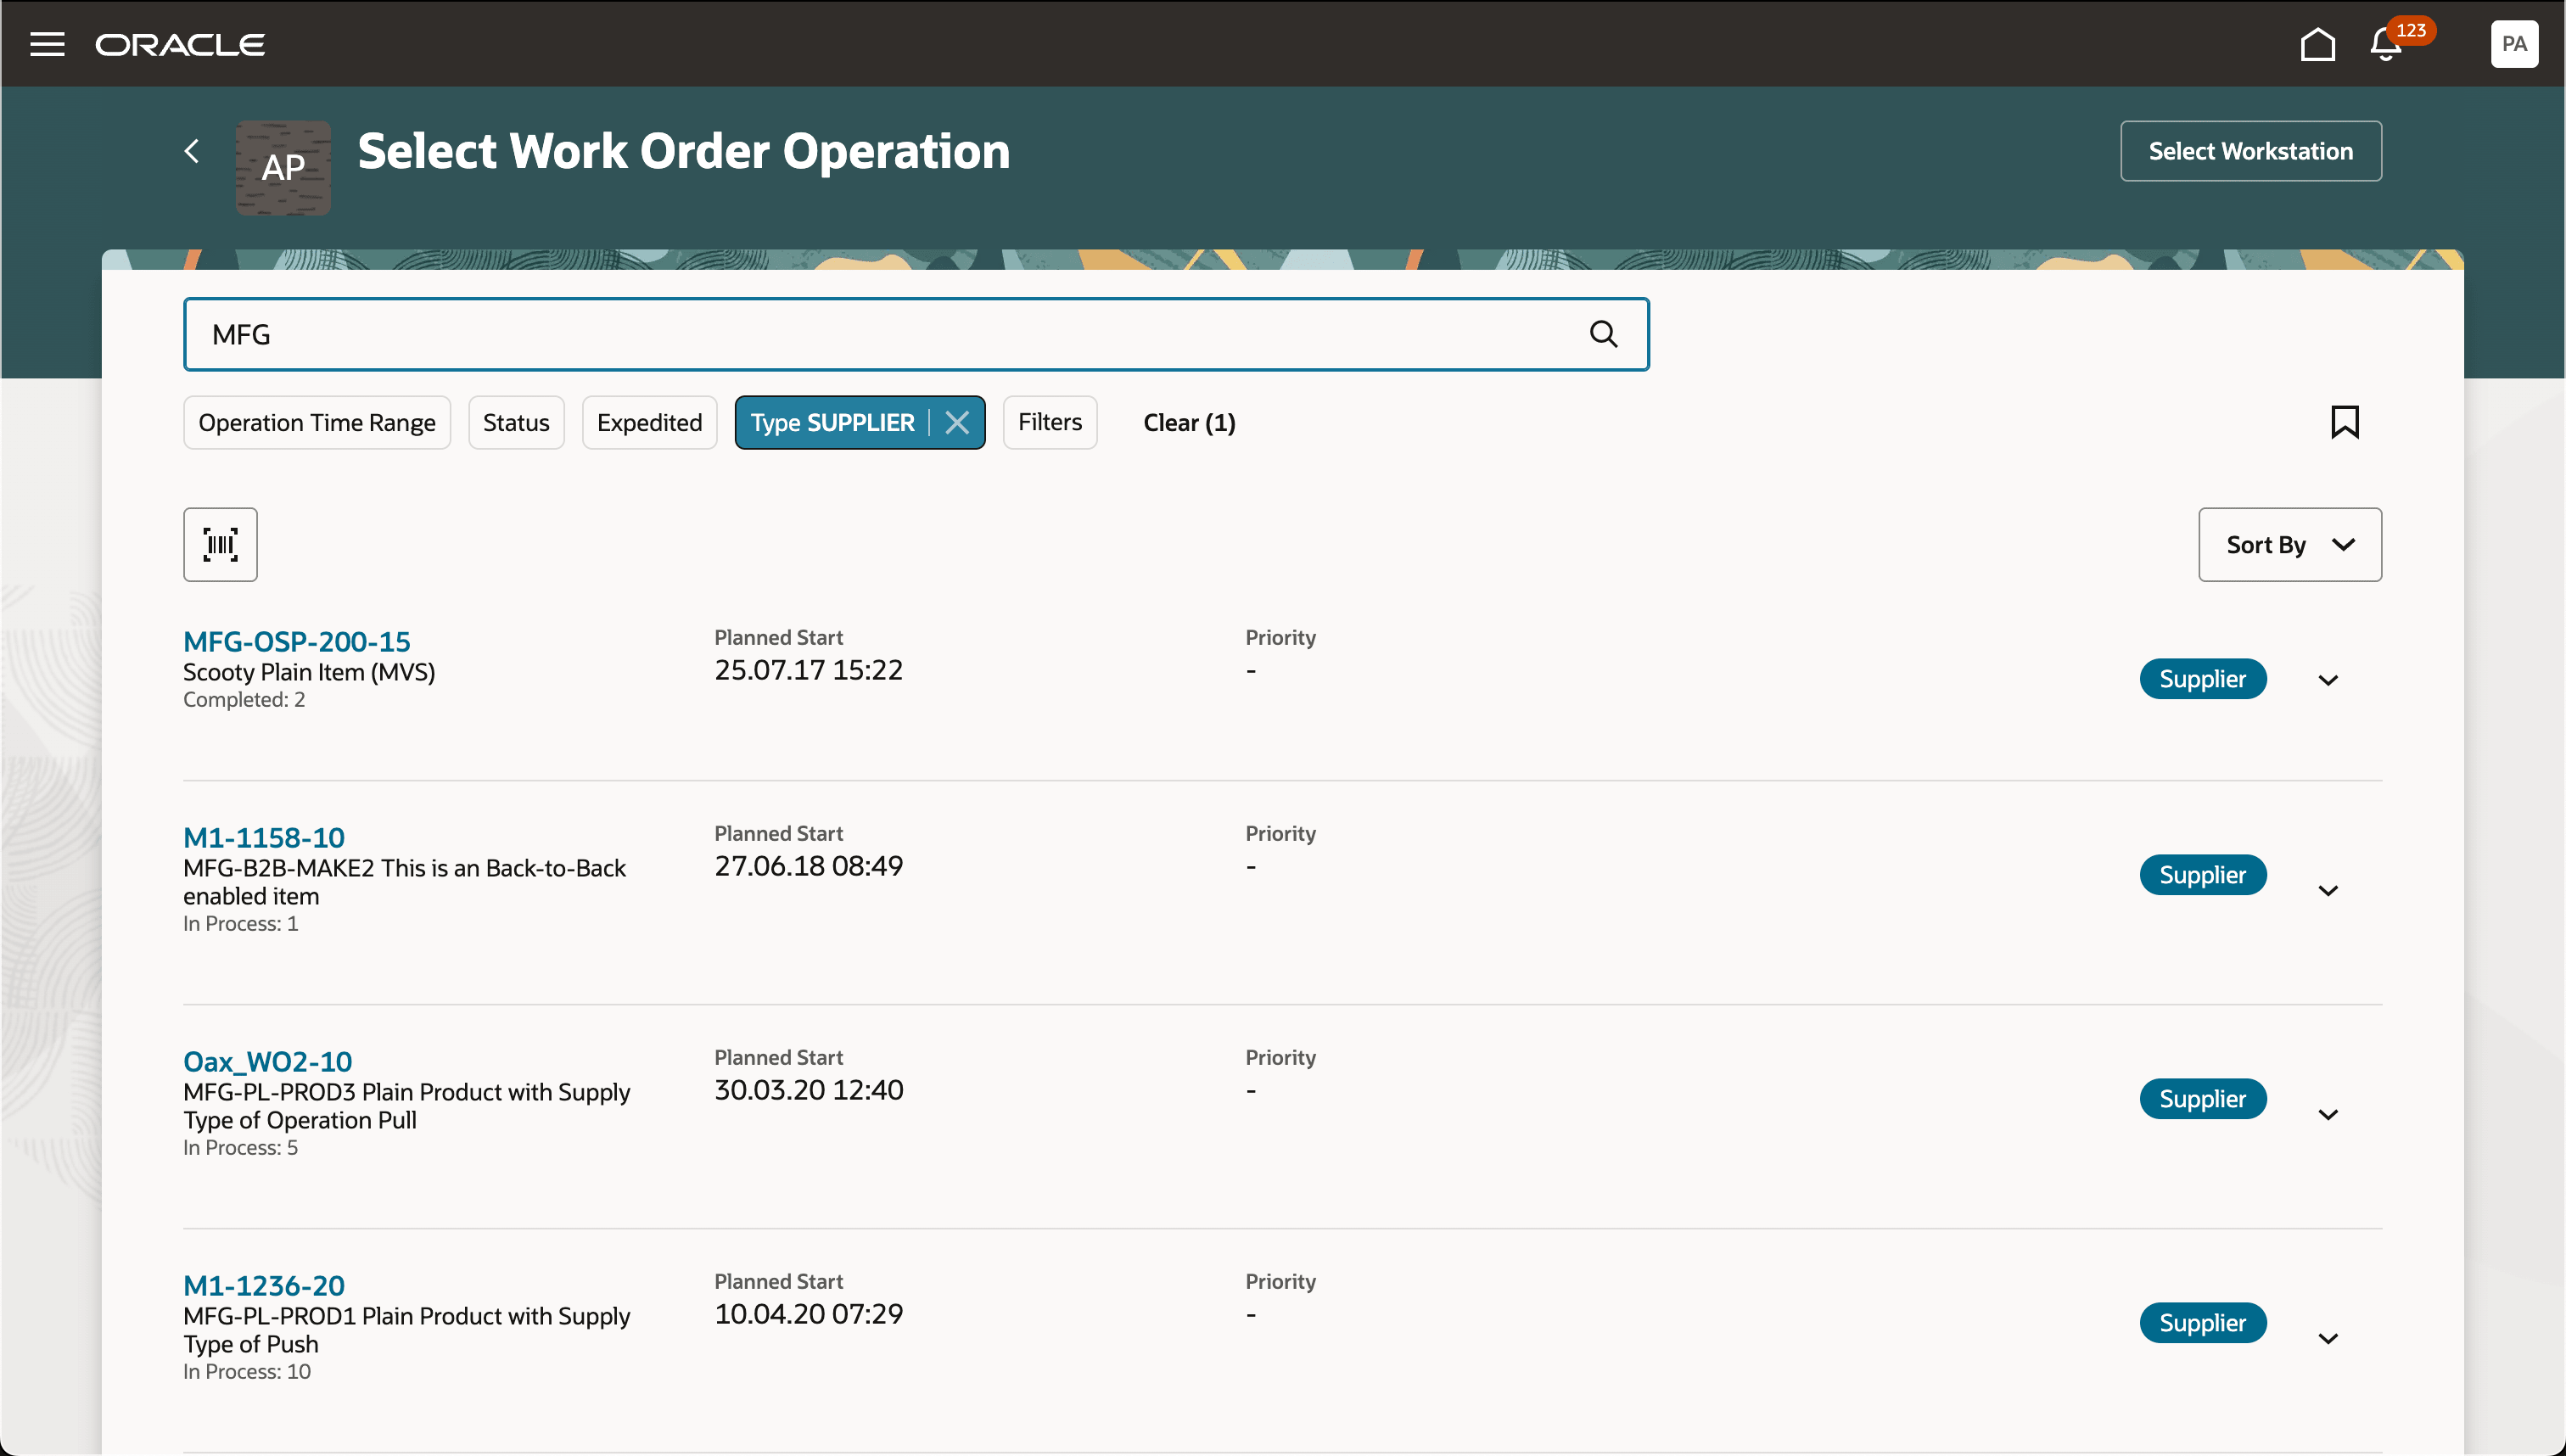Toggle the Status filter chip
2566x1456 pixels.
pos(516,422)
